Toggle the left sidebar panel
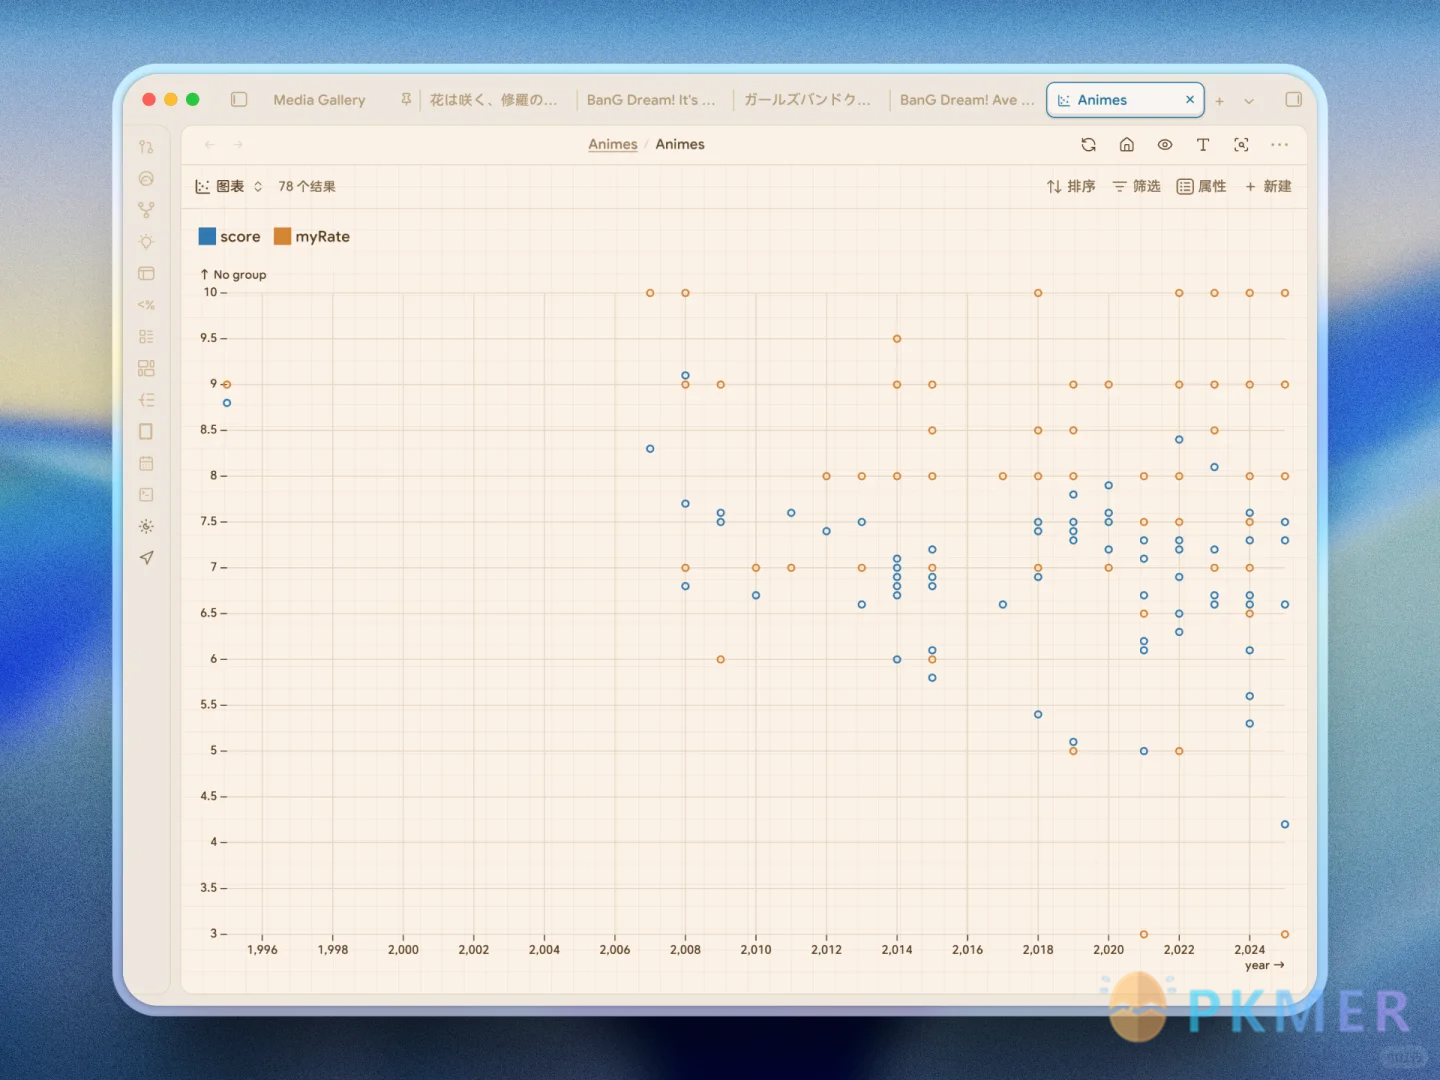The image size is (1440, 1080). click(239, 100)
